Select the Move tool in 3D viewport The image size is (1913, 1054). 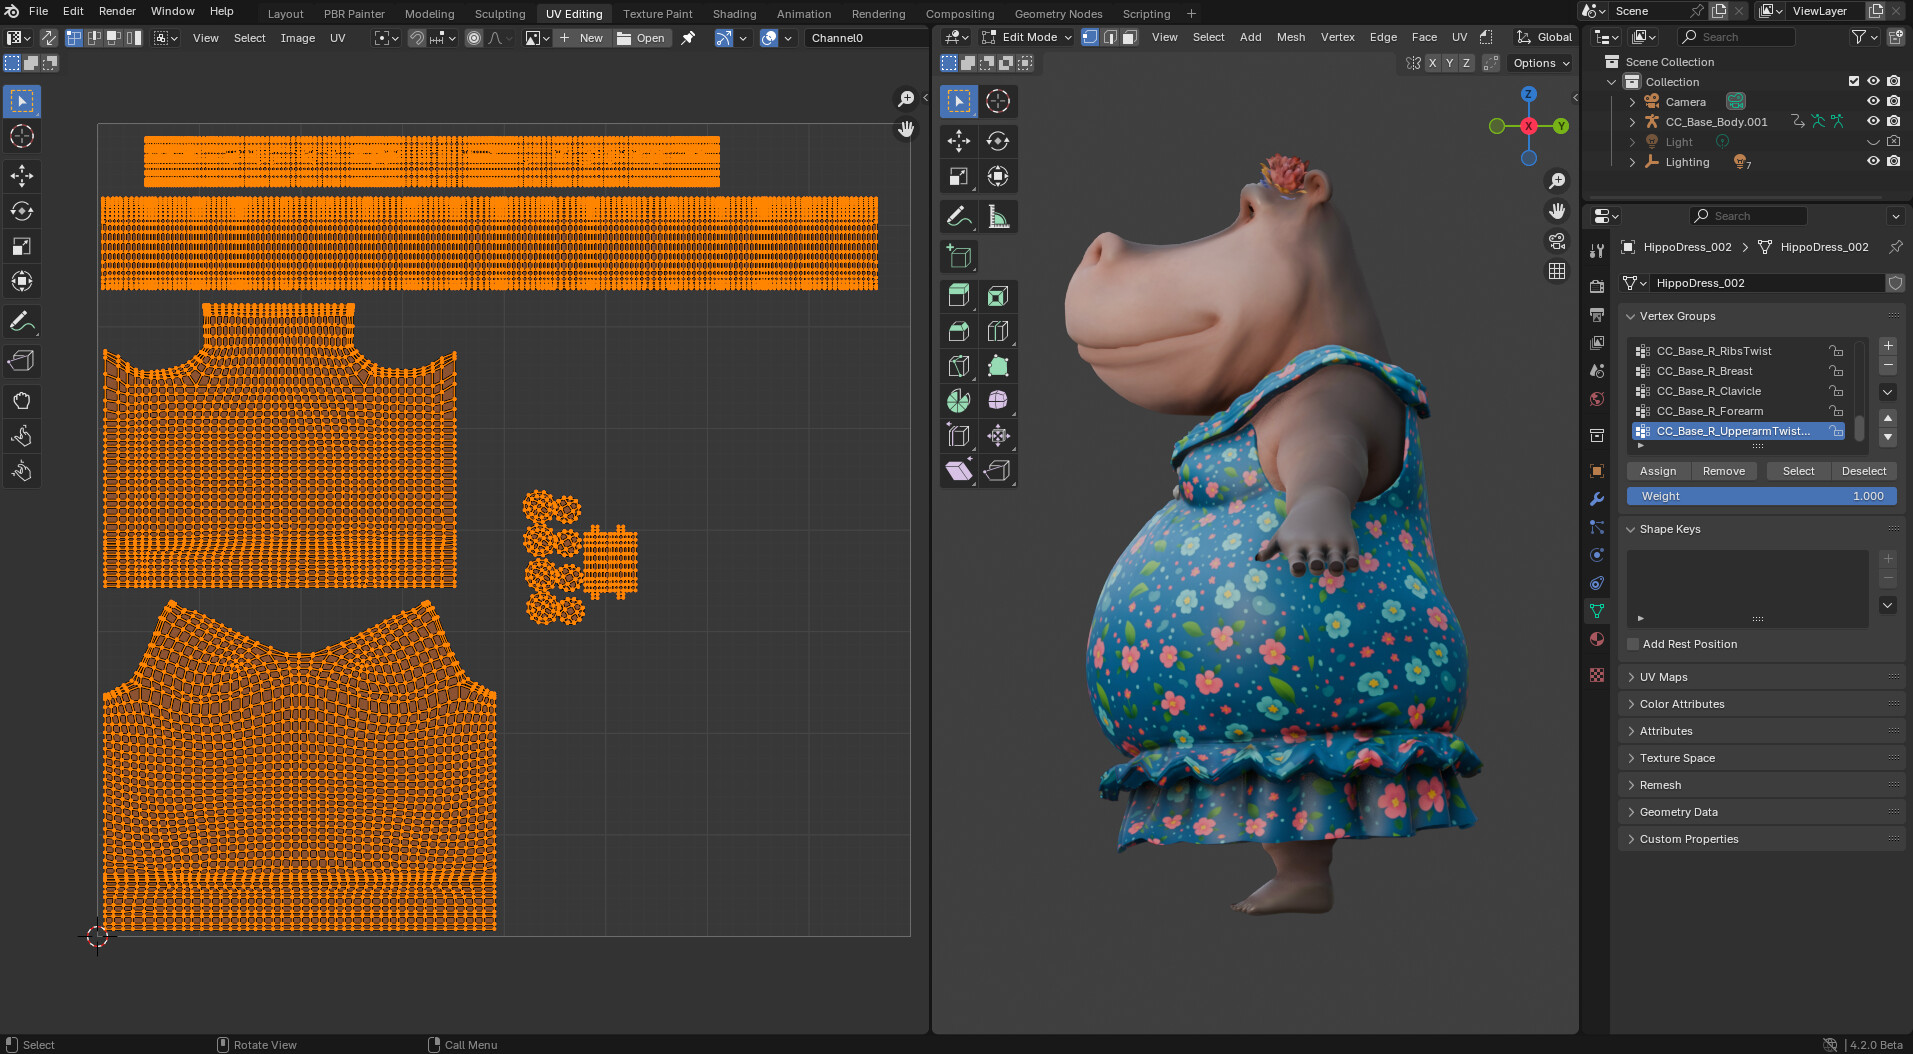click(959, 141)
